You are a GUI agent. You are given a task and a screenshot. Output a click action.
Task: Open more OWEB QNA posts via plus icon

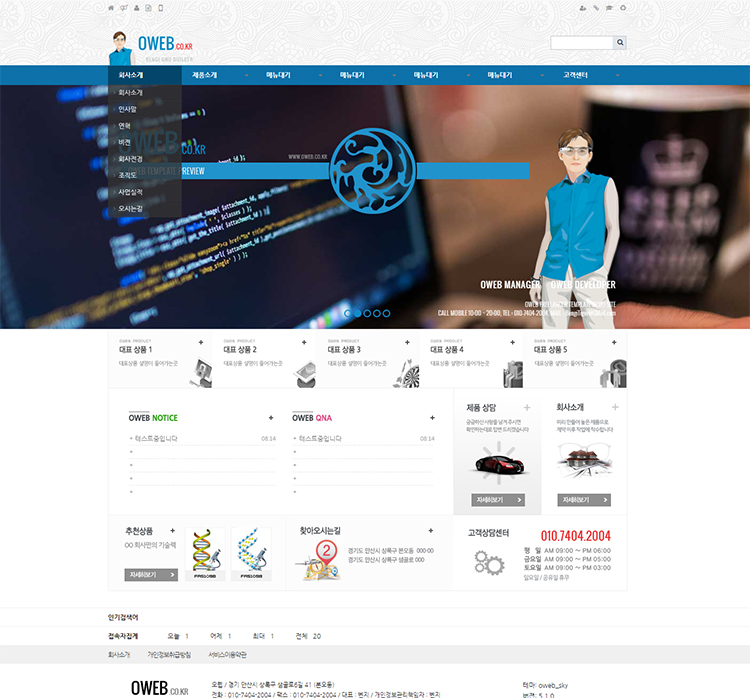(432, 418)
